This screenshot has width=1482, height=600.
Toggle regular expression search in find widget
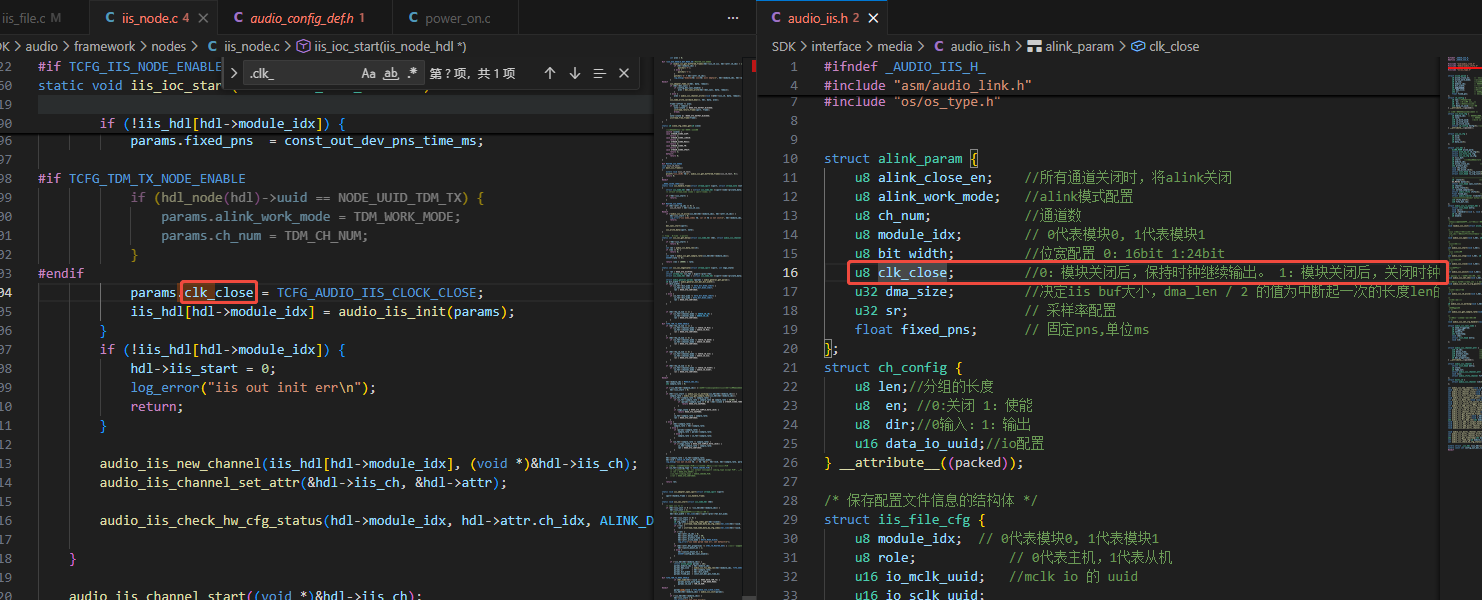pos(413,73)
